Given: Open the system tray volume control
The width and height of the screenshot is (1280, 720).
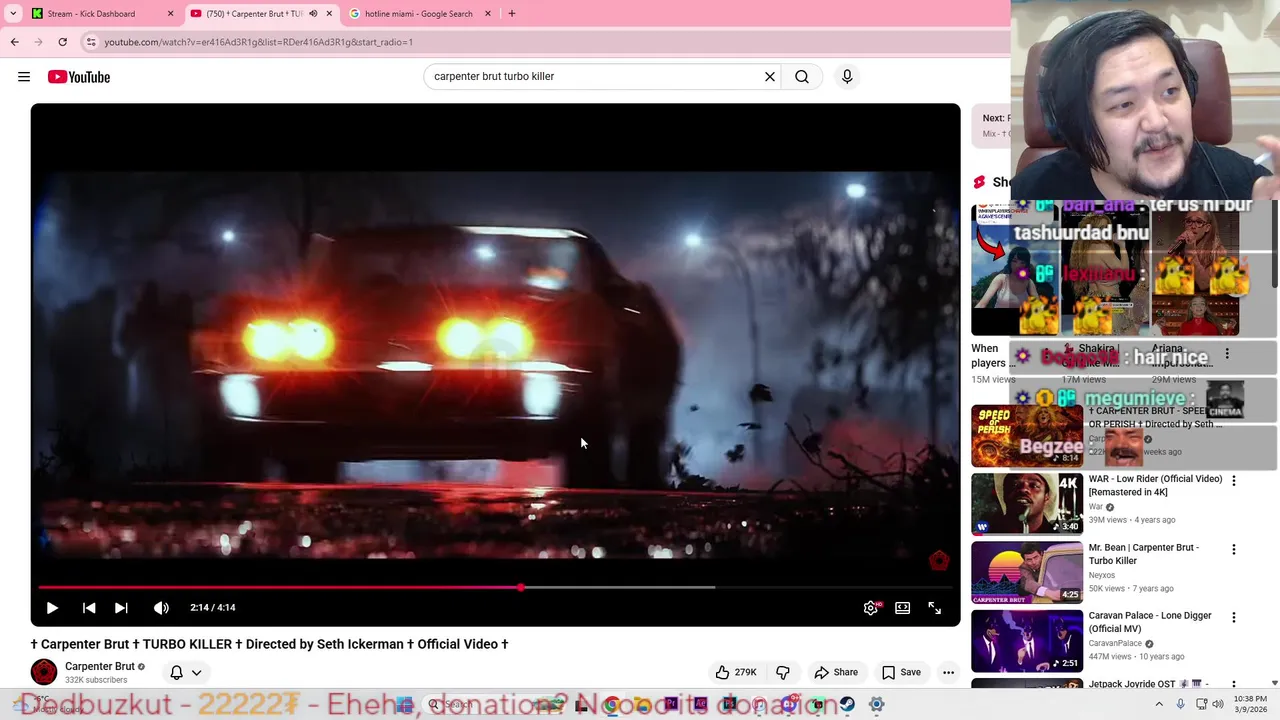Looking at the screenshot, I should pos(1218,704).
